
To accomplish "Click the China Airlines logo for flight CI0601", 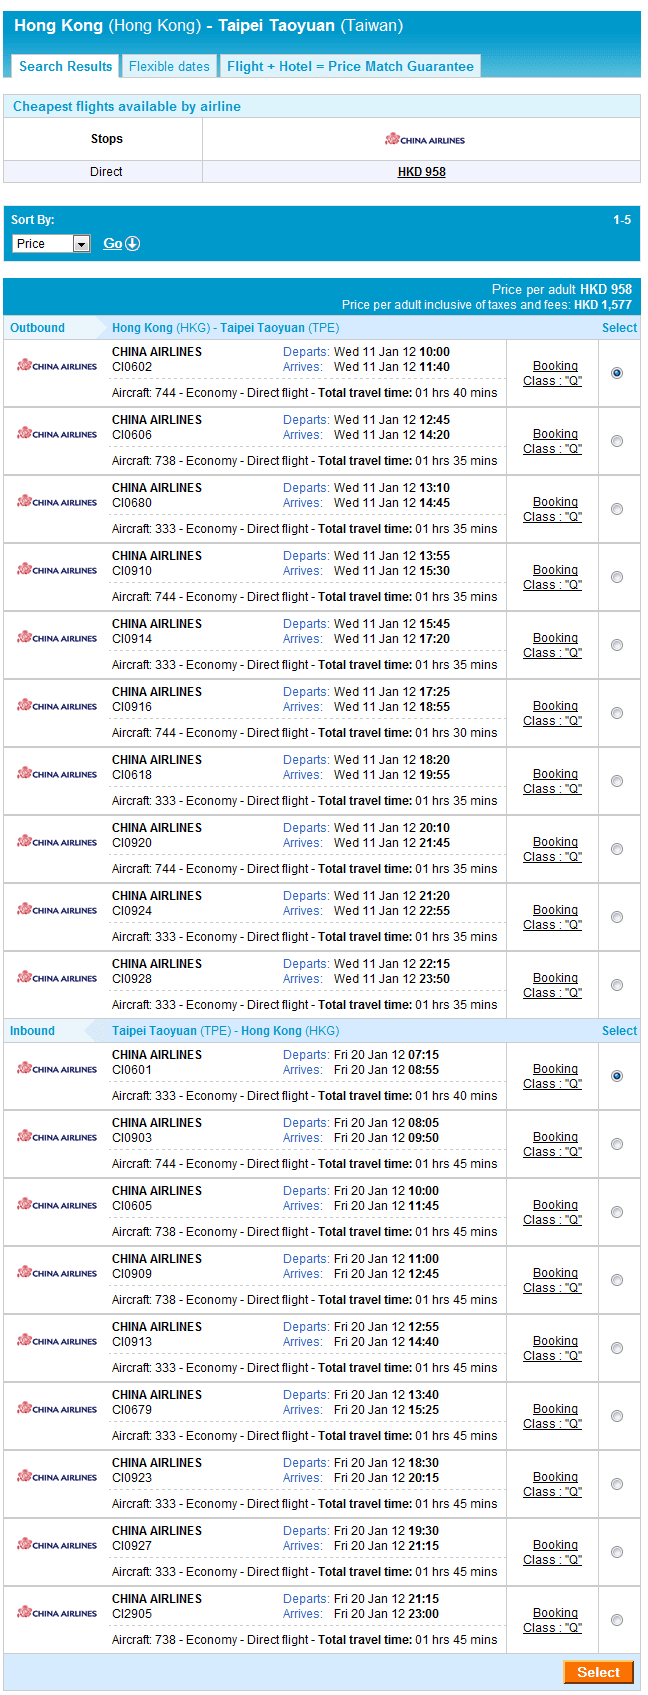I will tap(57, 1069).
